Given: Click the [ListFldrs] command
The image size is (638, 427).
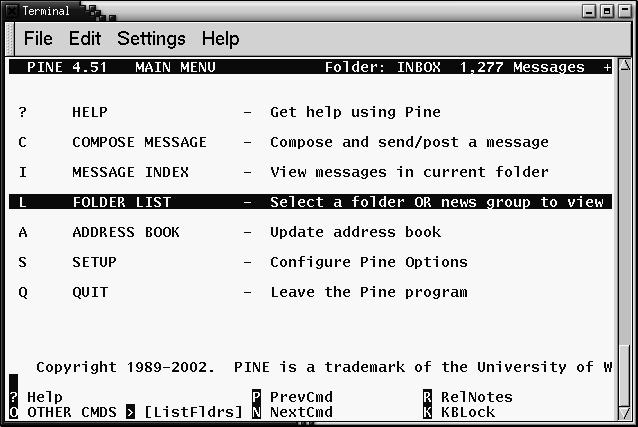Looking at the screenshot, I should [193, 412].
